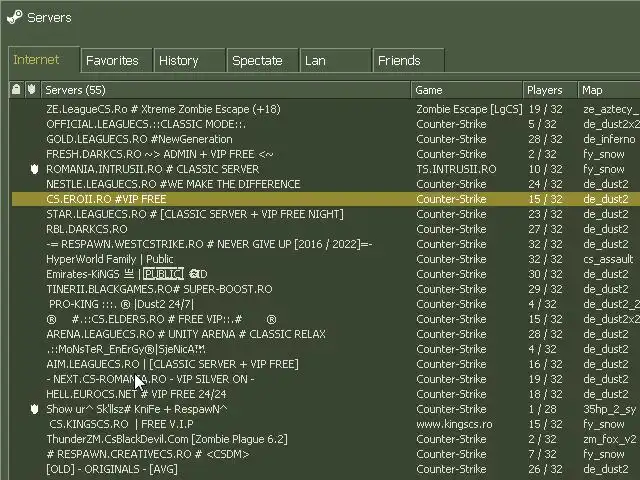Screen dimensions: 640x480
Task: Select AIM.LEAGUECS.RO CLASSIC SERVER + VIP FREE
Action: (326, 364)
